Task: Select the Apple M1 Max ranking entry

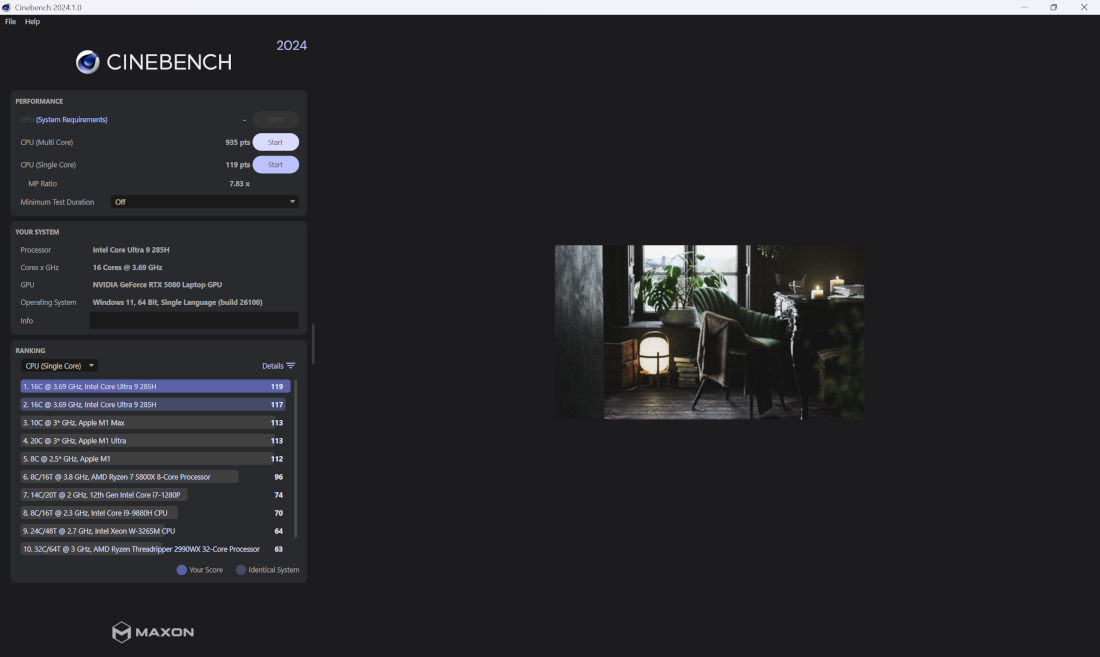Action: (x=140, y=423)
